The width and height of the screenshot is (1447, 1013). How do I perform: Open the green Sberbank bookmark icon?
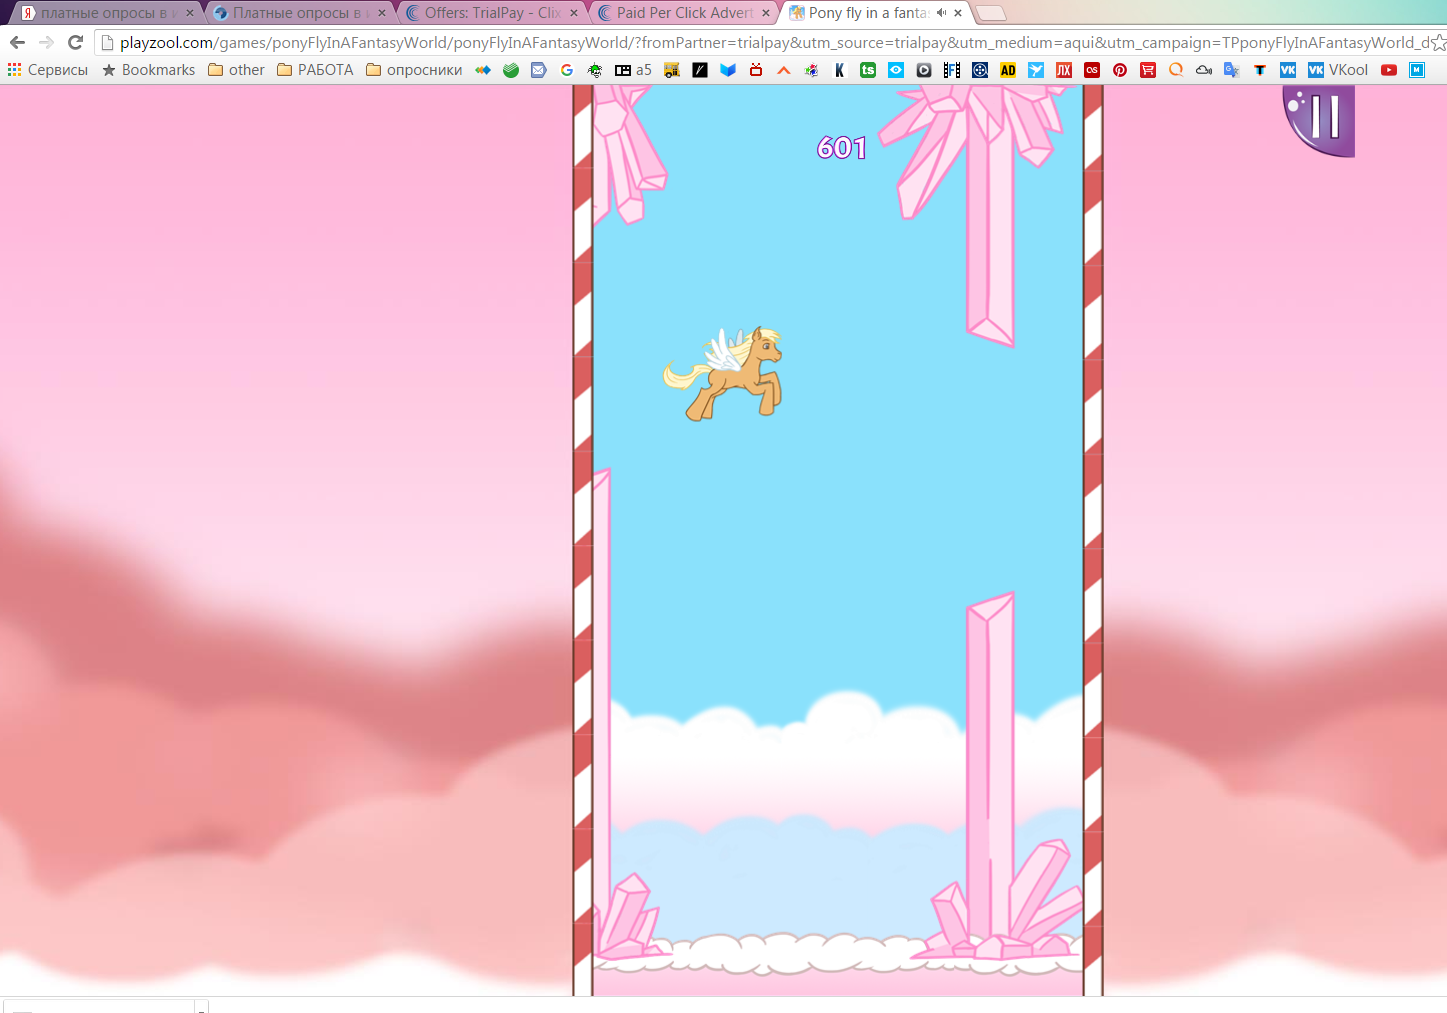pyautogui.click(x=511, y=70)
